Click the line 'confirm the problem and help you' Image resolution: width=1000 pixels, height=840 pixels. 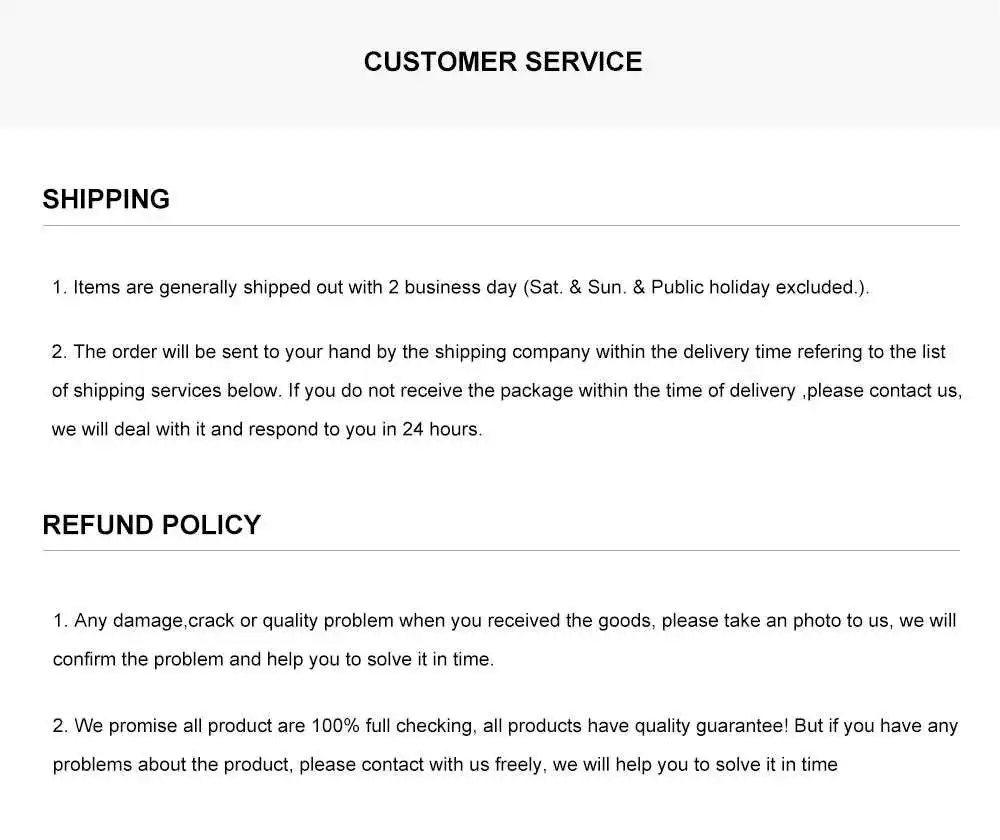(273, 659)
